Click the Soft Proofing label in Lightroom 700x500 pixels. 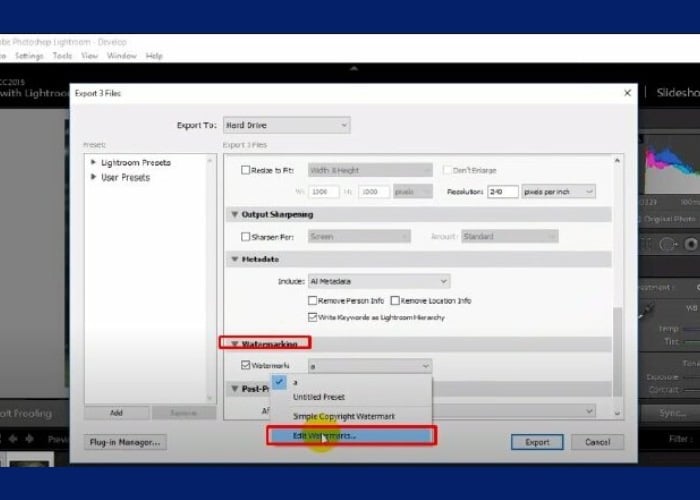point(26,413)
